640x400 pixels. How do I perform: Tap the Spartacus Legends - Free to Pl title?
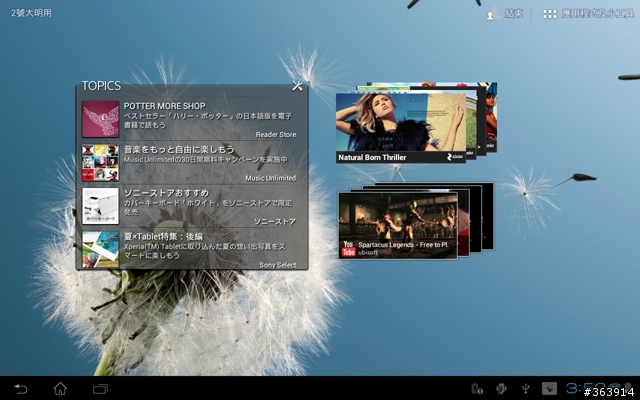tap(403, 244)
